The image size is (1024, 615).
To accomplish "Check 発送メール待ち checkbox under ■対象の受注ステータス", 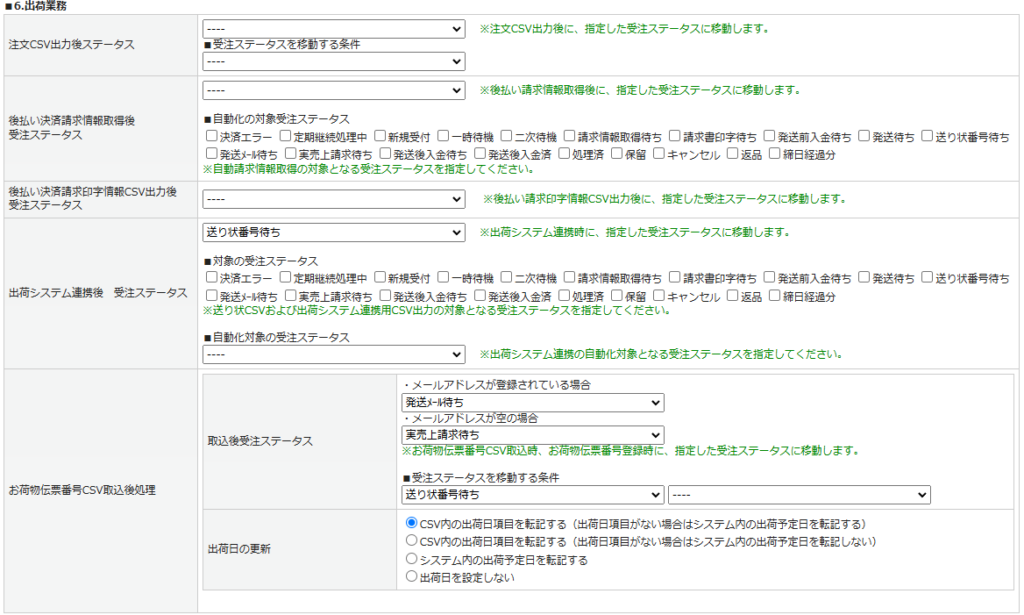I will (x=212, y=296).
